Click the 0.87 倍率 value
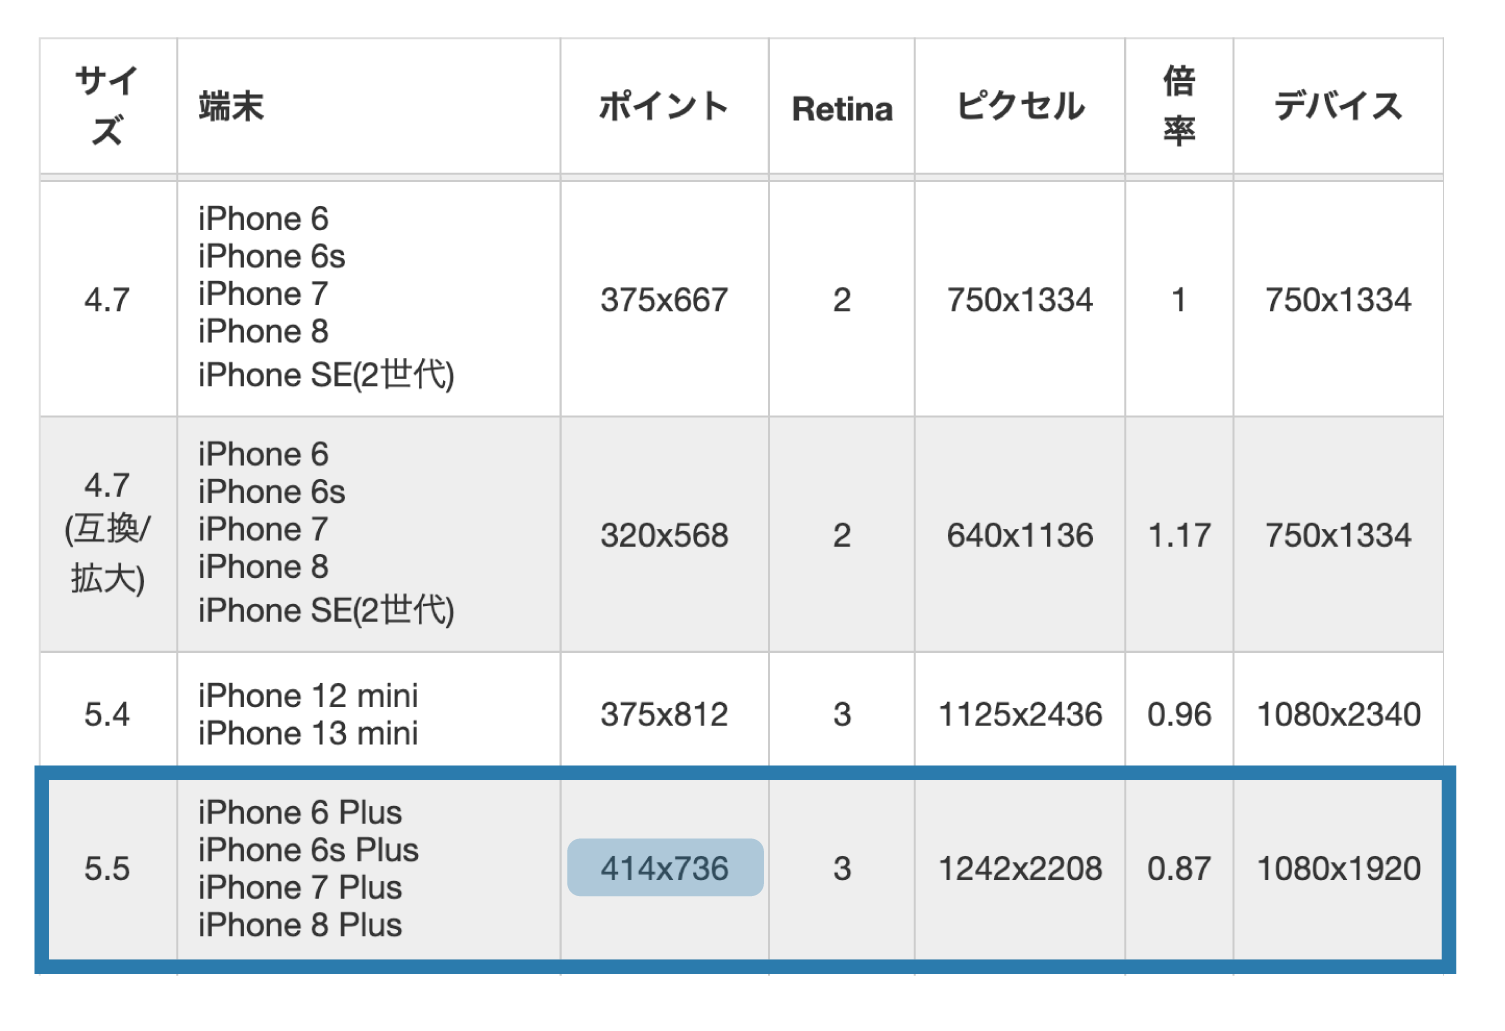Image resolution: width=1505 pixels, height=1031 pixels. 1179,868
